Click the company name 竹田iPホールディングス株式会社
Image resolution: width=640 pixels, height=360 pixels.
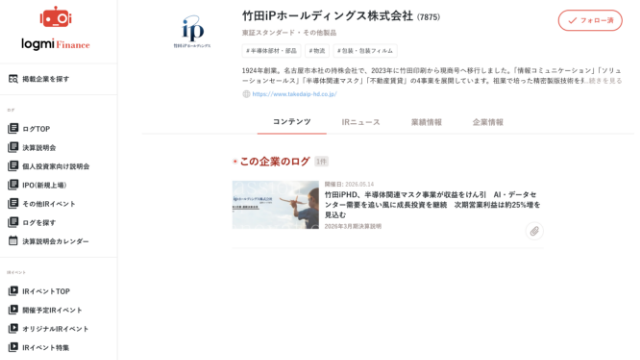click(x=327, y=16)
